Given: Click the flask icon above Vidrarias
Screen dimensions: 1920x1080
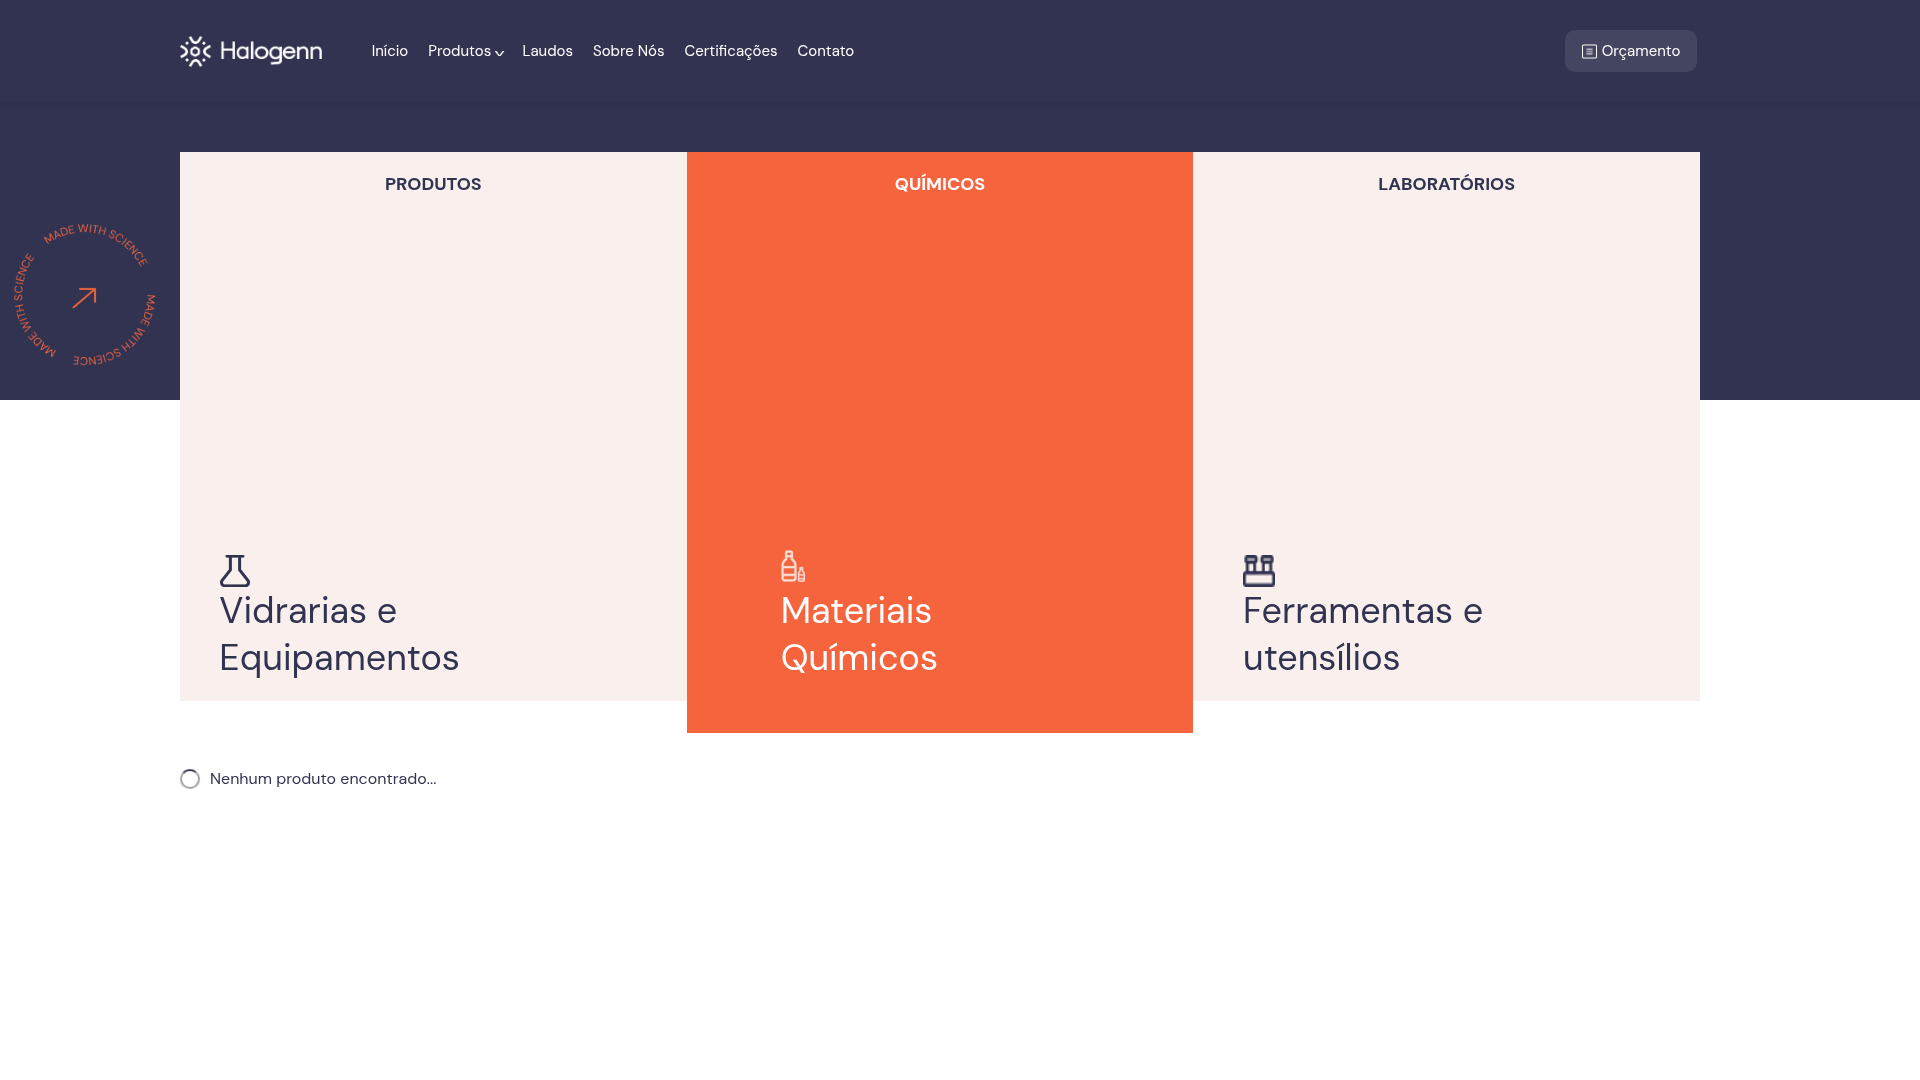Looking at the screenshot, I should pyautogui.click(x=235, y=571).
